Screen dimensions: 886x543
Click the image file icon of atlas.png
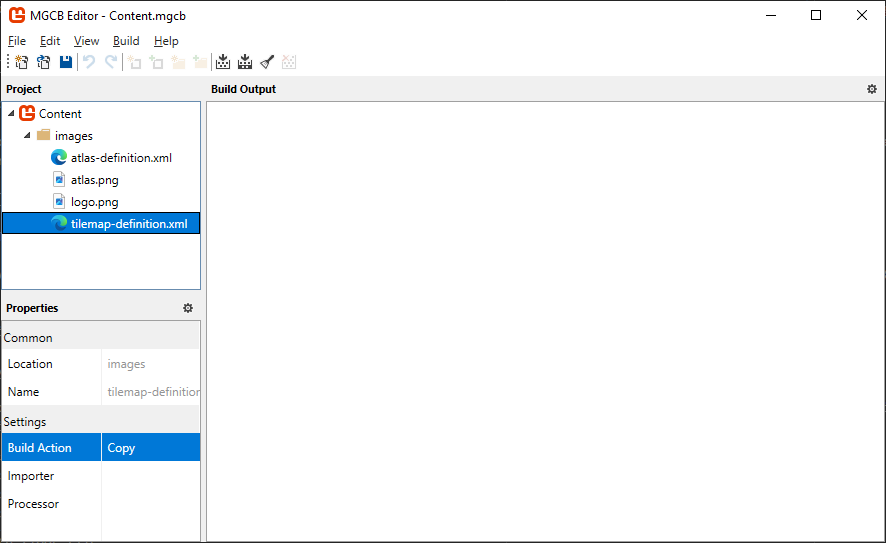[x=59, y=180]
